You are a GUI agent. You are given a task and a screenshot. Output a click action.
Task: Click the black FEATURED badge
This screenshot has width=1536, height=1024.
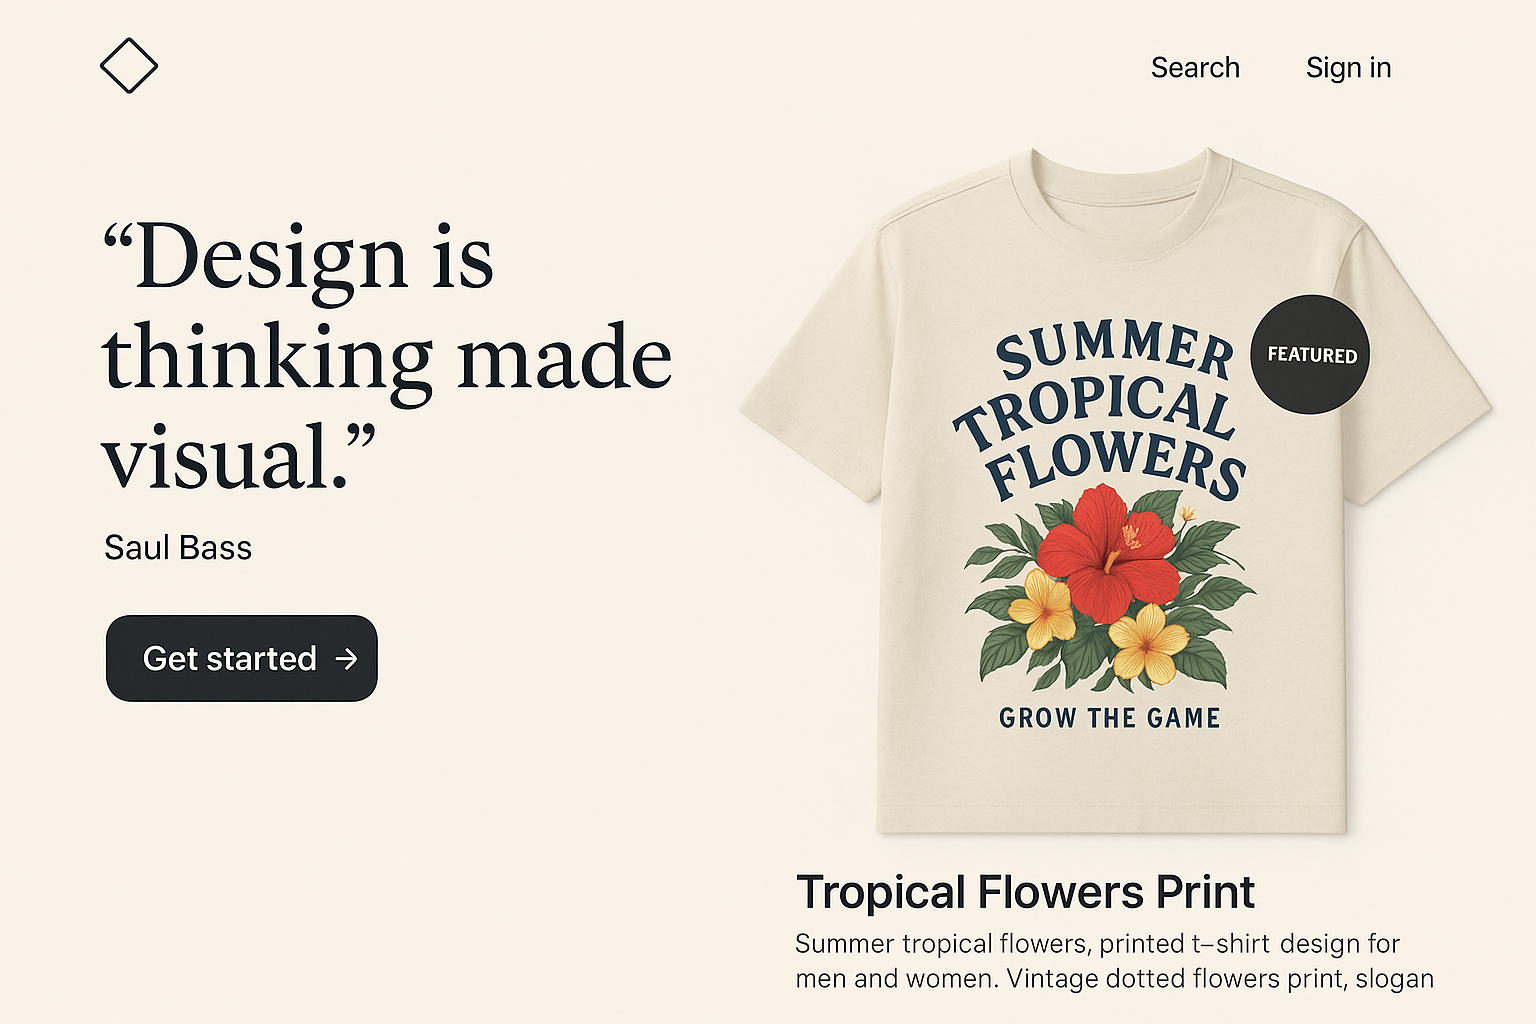[1310, 354]
